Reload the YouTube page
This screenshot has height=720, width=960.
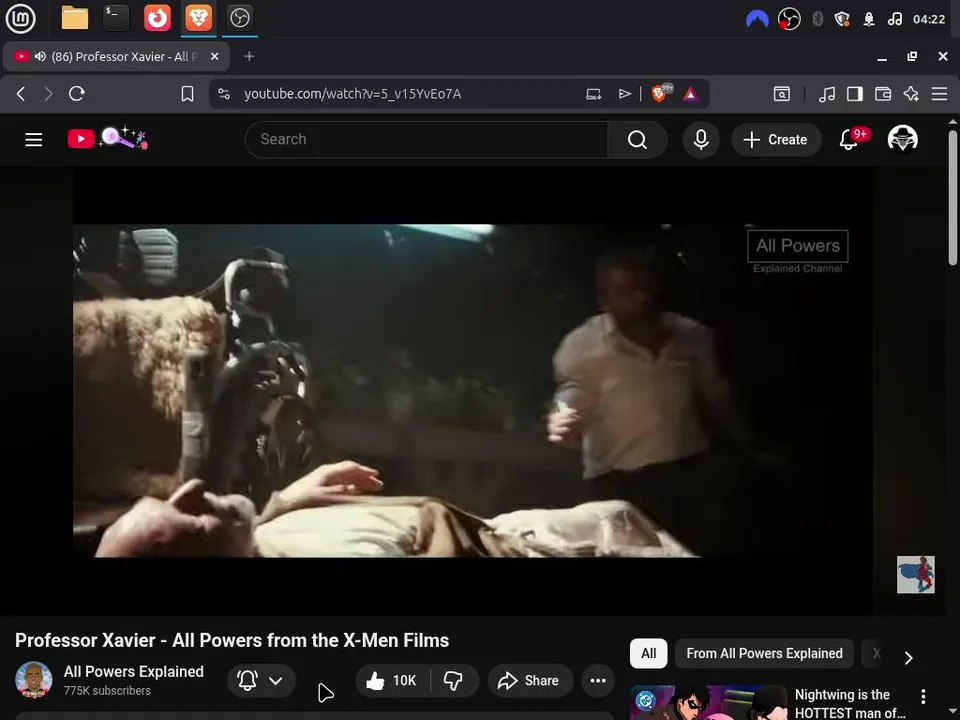coord(77,94)
